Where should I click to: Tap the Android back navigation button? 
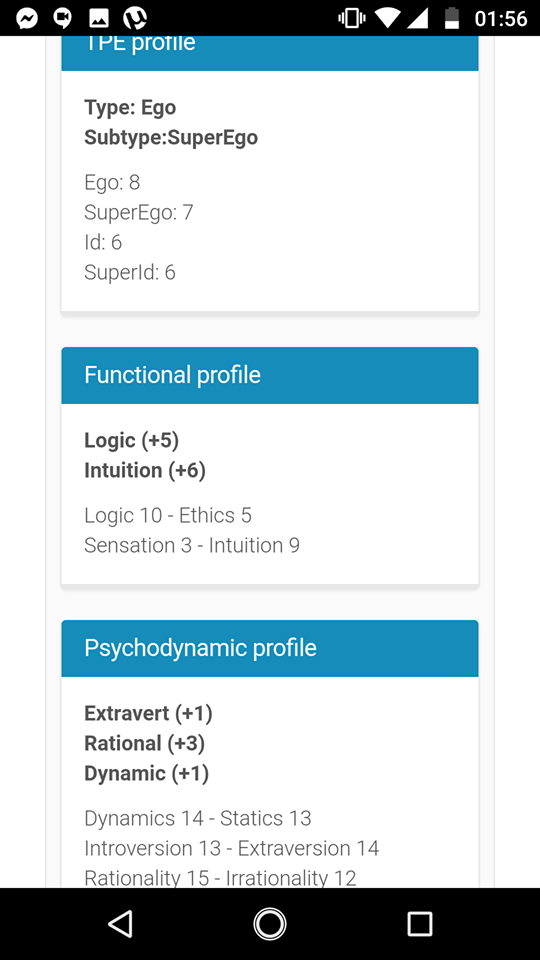click(x=120, y=923)
